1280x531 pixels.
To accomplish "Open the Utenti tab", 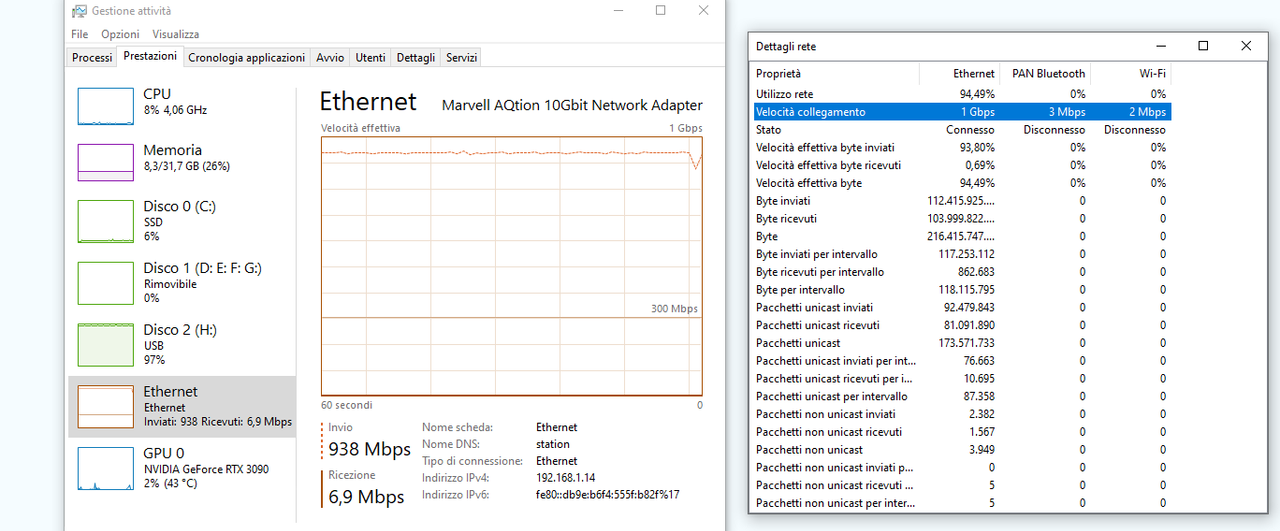I will pyautogui.click(x=370, y=58).
